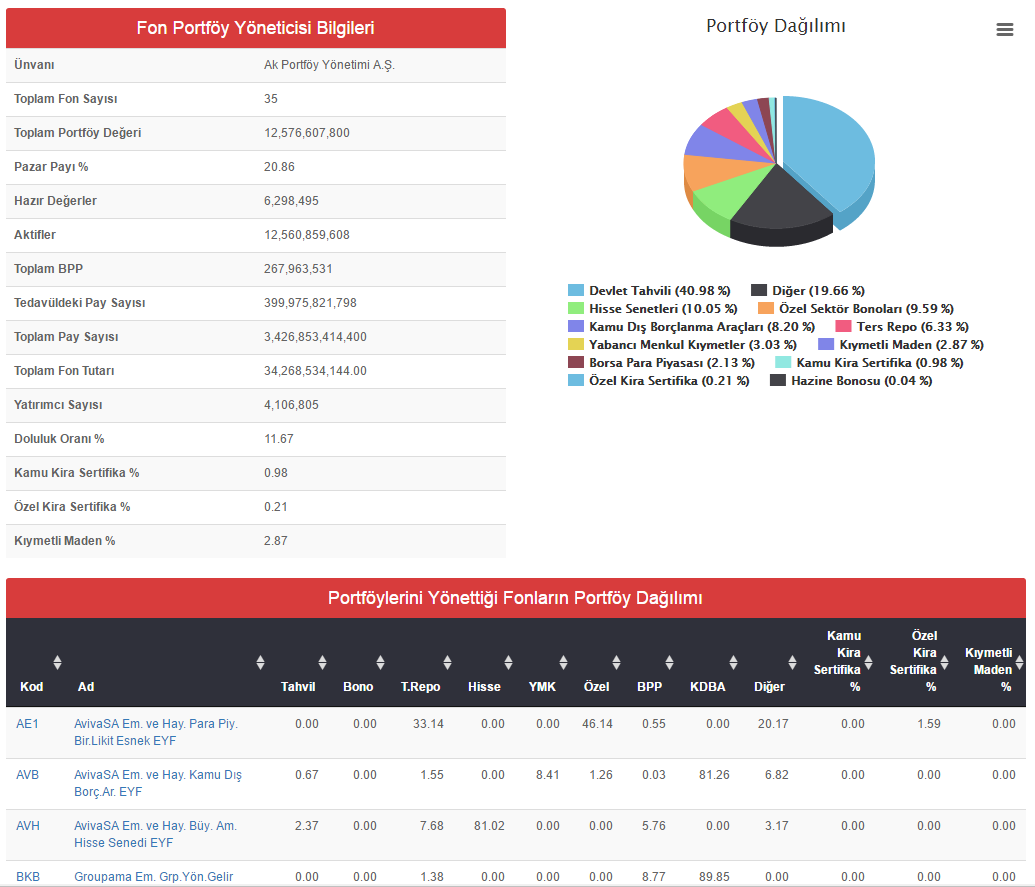Open AvivaSA Para Piy. Bir.Likit Esnek EYF link
The image size is (1035, 887).
coord(156,733)
